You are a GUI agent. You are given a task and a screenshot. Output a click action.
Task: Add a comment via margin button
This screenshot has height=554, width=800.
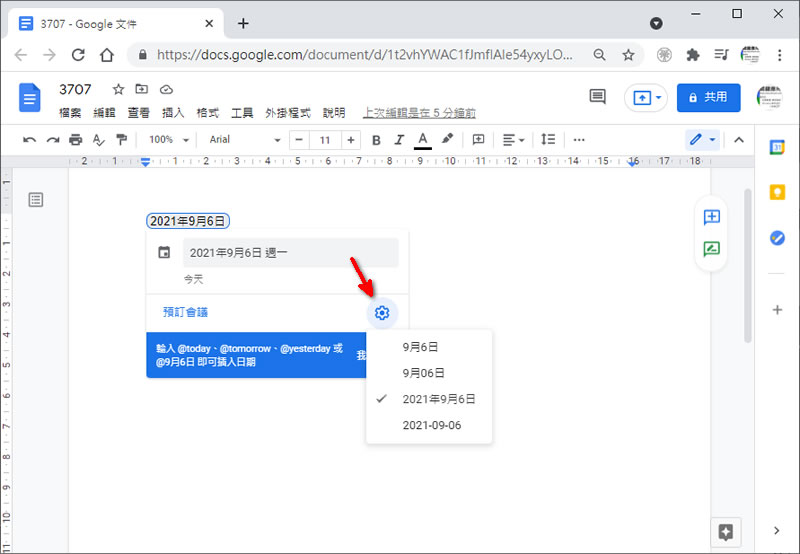coord(711,217)
